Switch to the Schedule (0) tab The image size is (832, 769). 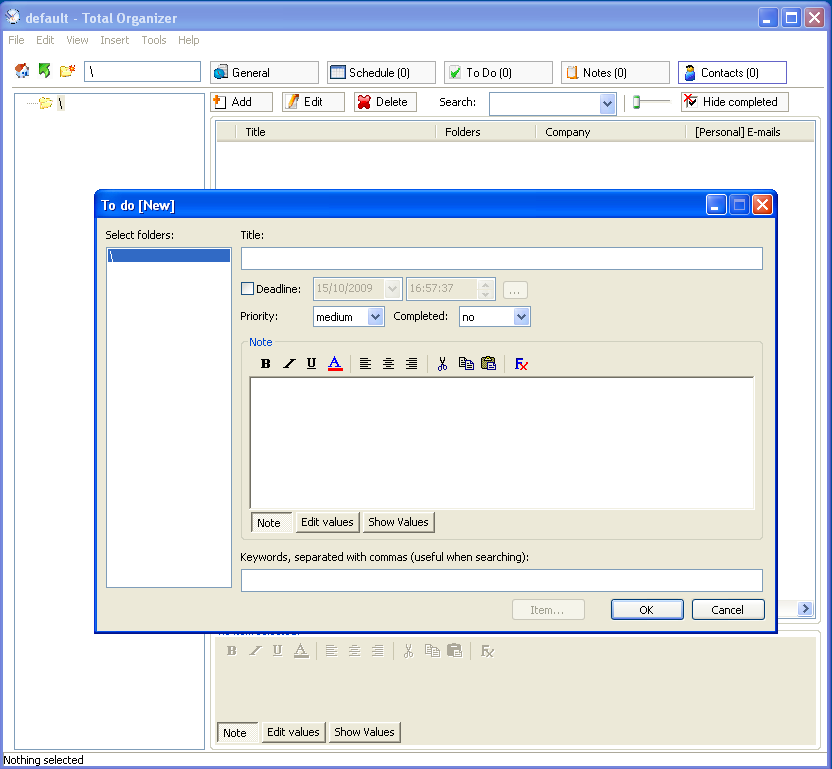(x=381, y=73)
